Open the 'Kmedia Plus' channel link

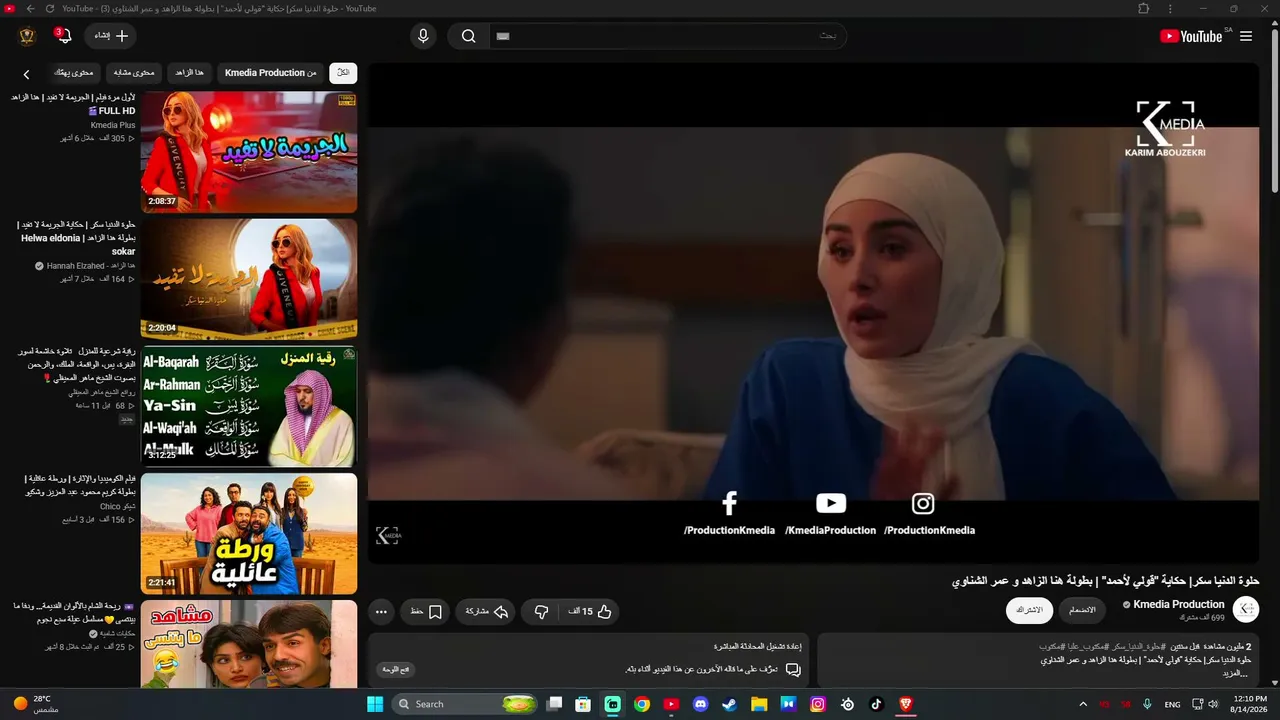point(113,125)
